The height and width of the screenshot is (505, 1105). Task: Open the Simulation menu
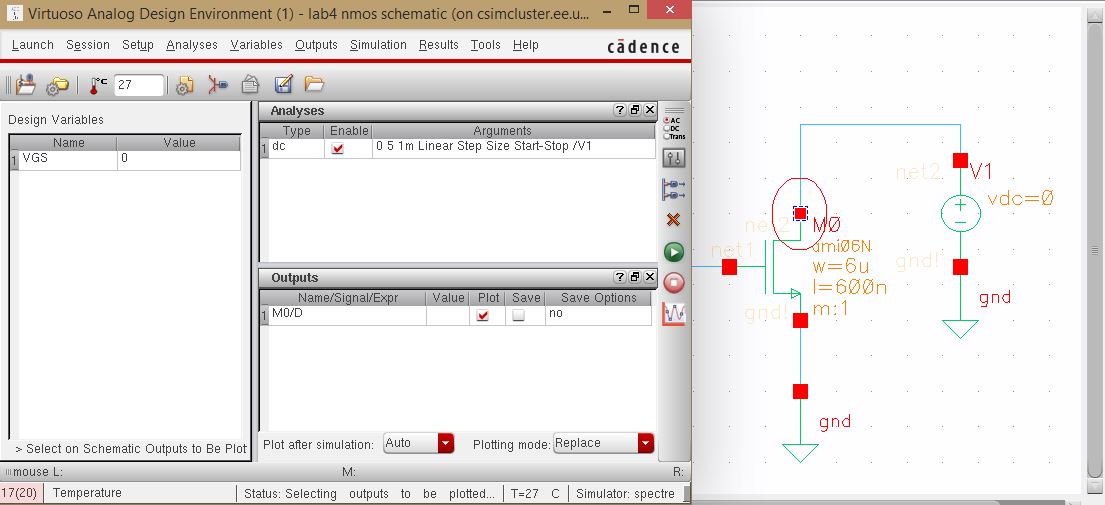pos(378,45)
